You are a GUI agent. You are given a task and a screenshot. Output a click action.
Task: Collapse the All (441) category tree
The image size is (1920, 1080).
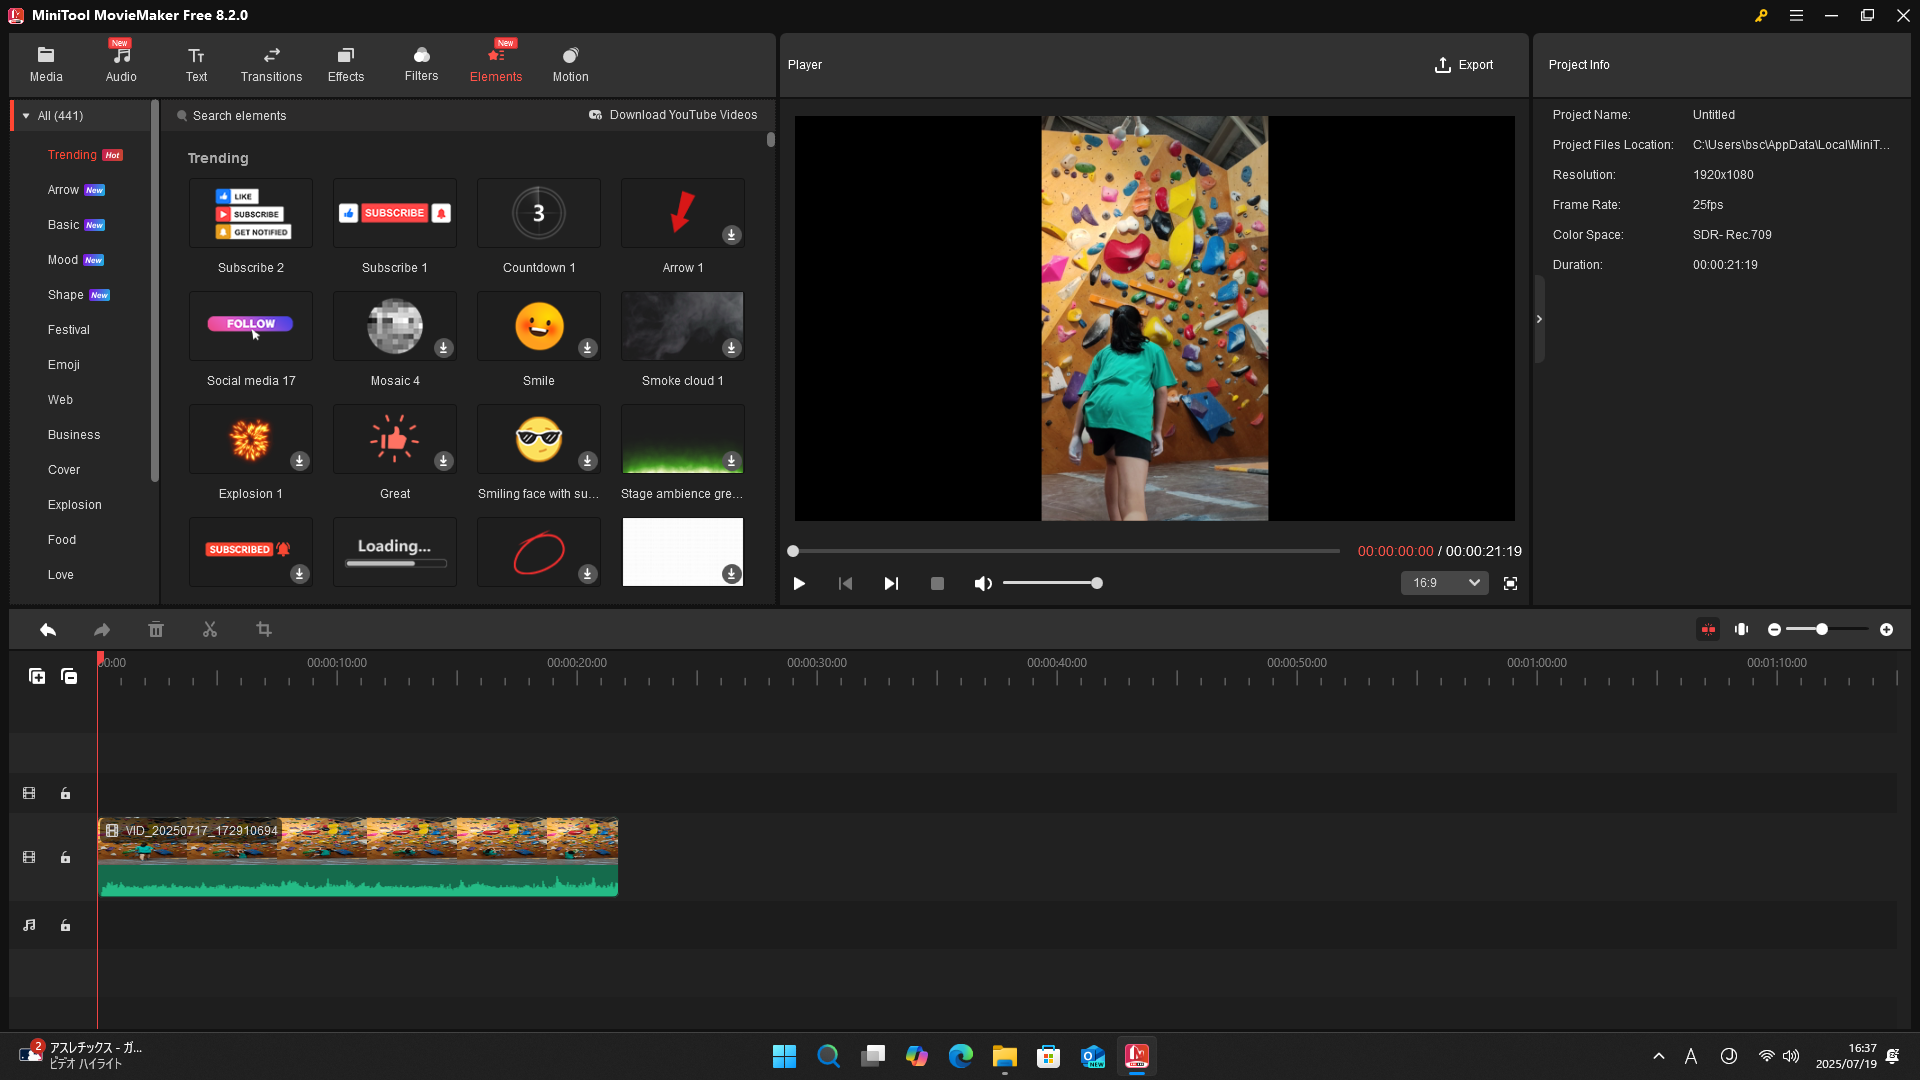click(26, 116)
